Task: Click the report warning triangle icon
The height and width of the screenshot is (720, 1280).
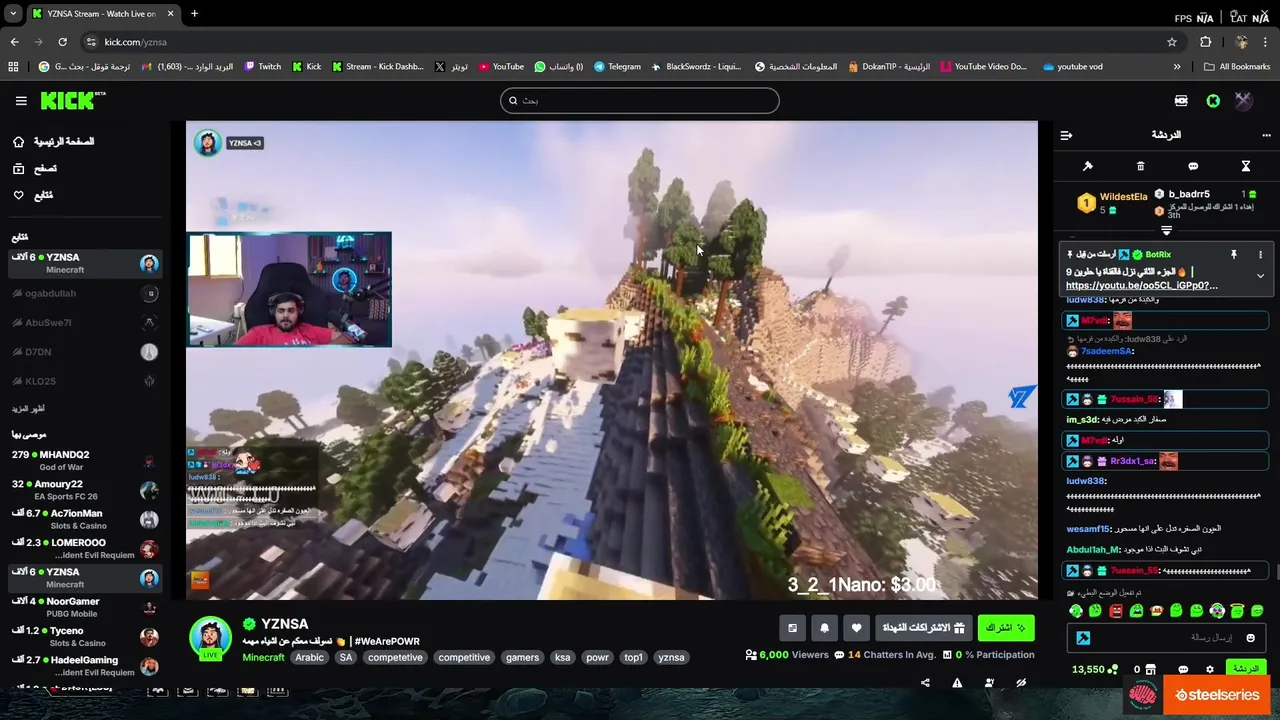Action: 957,683
